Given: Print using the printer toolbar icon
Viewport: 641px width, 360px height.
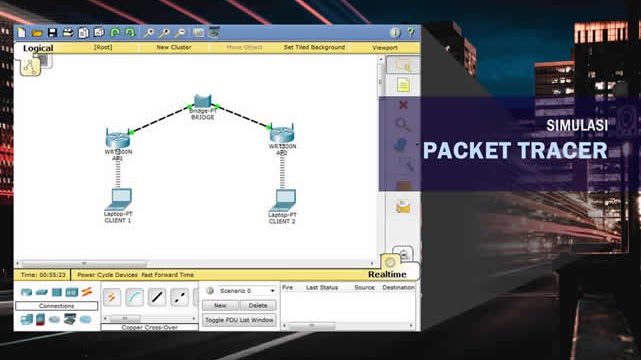Looking at the screenshot, I should pyautogui.click(x=68, y=33).
